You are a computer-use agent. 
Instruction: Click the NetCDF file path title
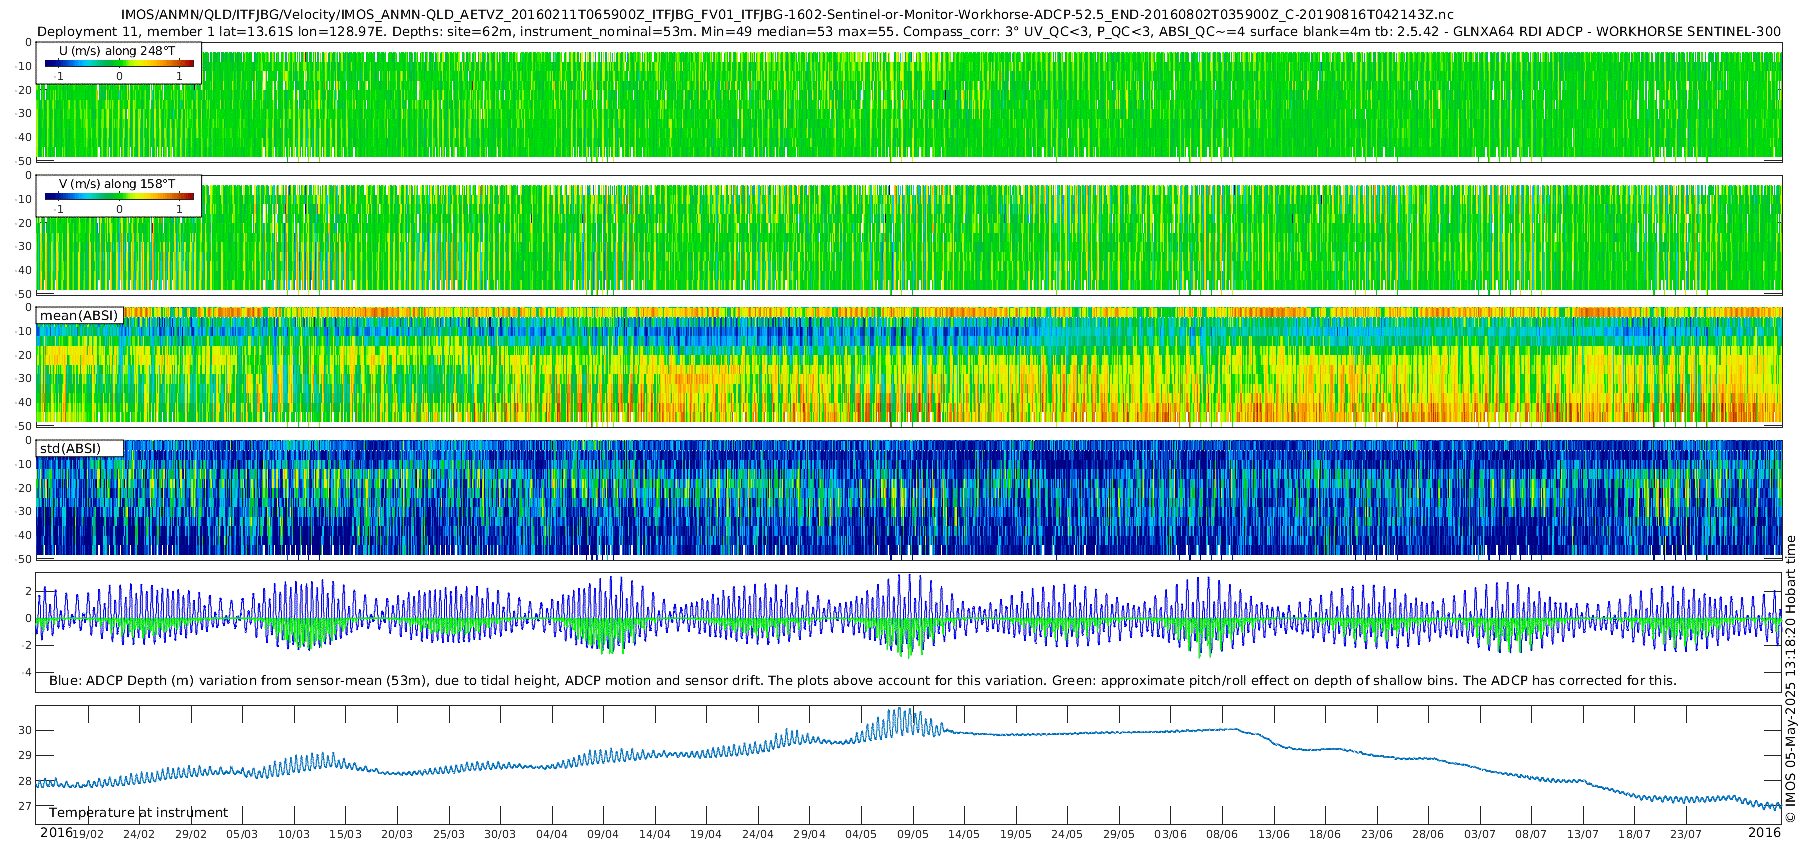787,15
